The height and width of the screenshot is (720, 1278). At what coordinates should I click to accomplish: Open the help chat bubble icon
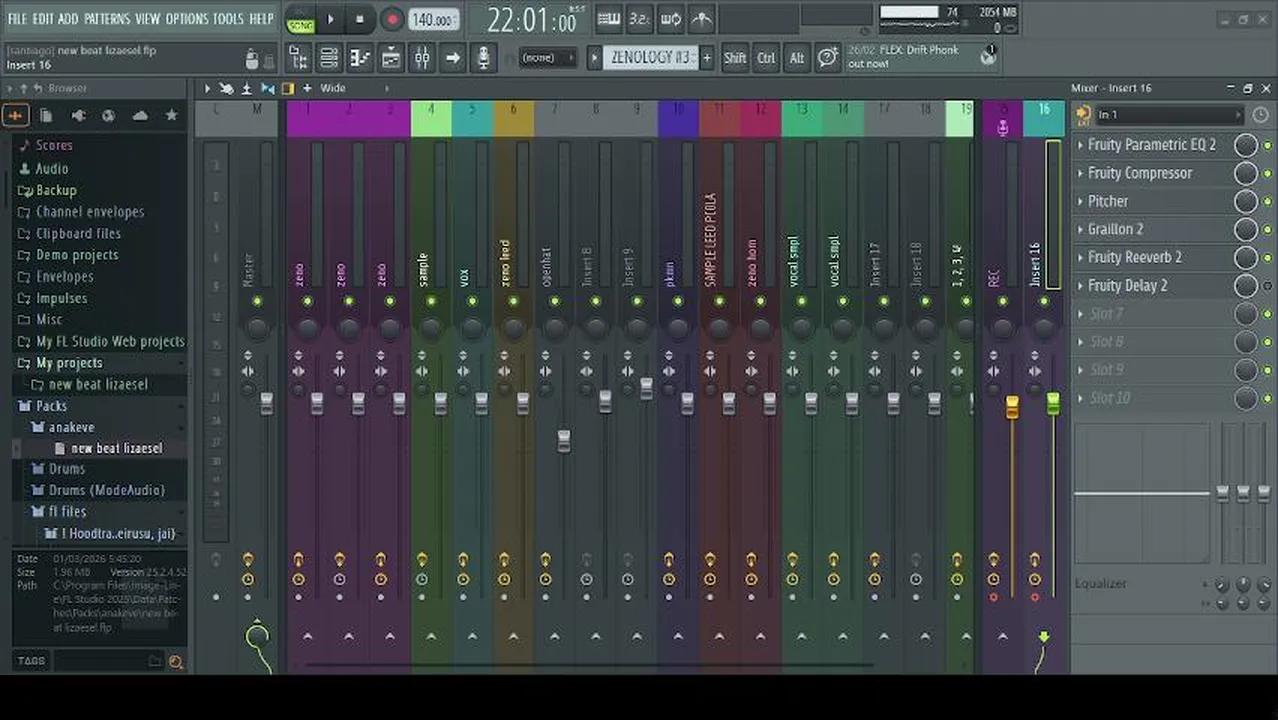(828, 58)
